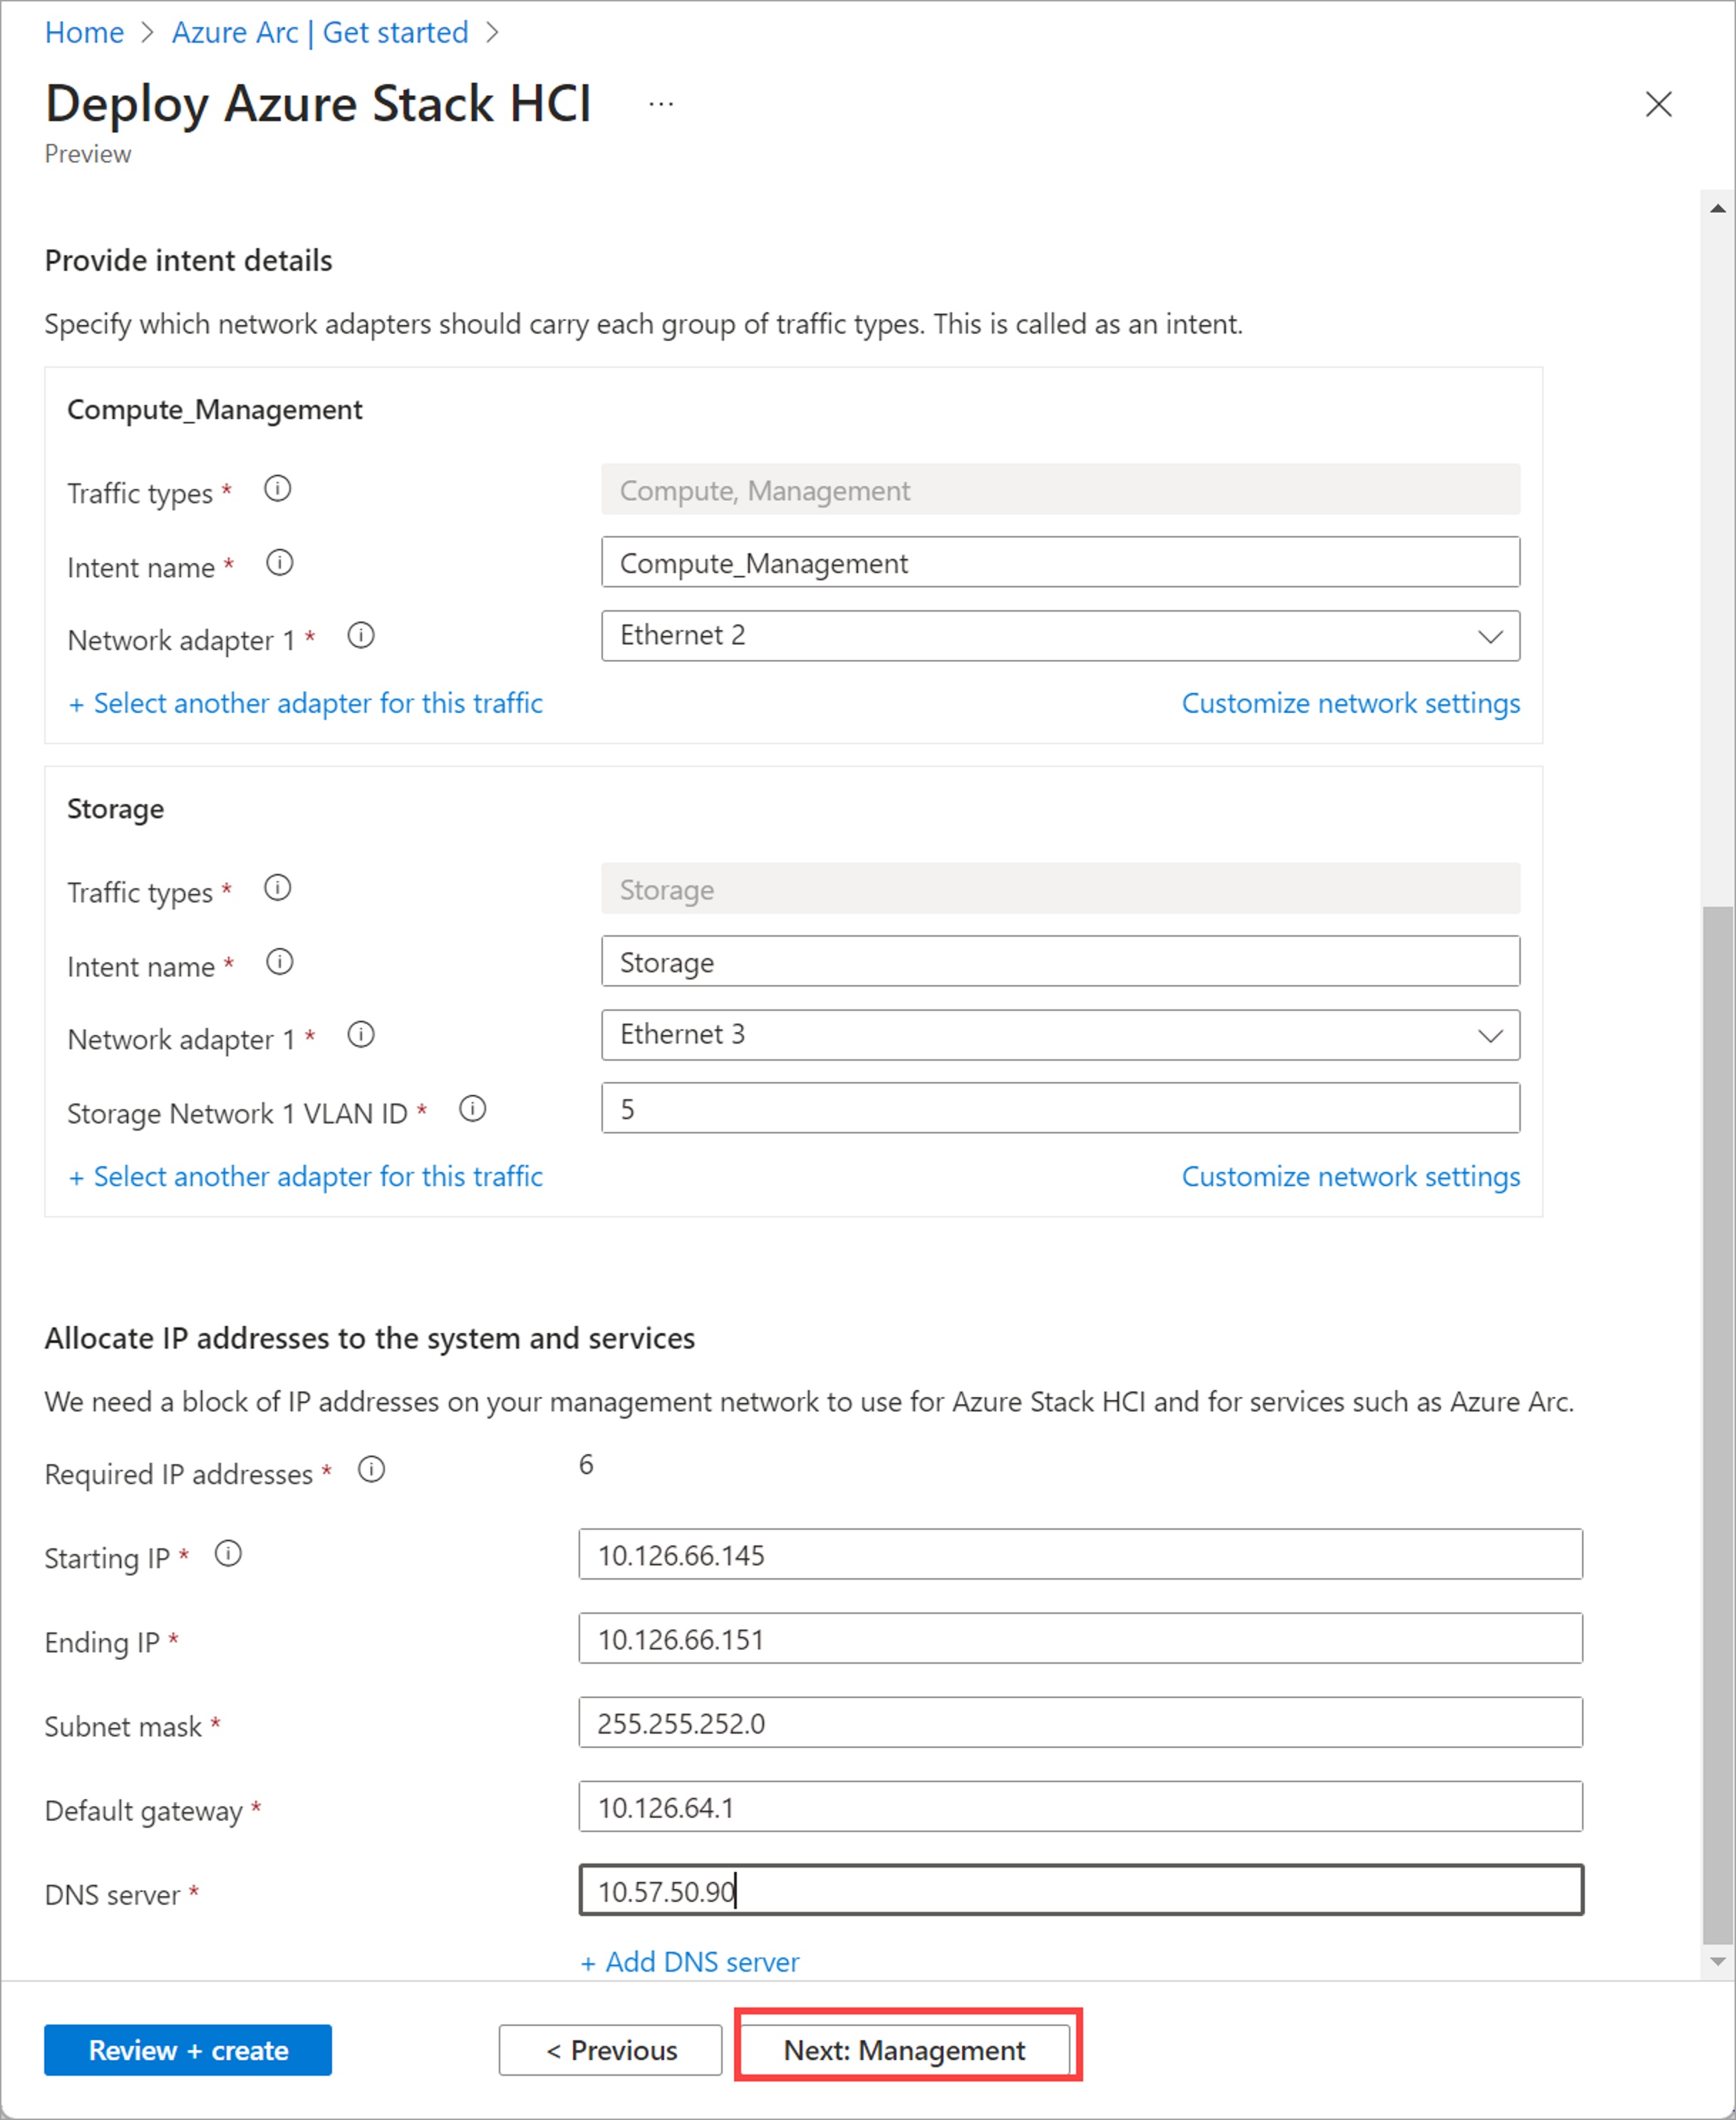This screenshot has height=2120, width=1736.
Task: Click info icon beside Compute_Management Network adapter 1
Action: (x=361, y=636)
